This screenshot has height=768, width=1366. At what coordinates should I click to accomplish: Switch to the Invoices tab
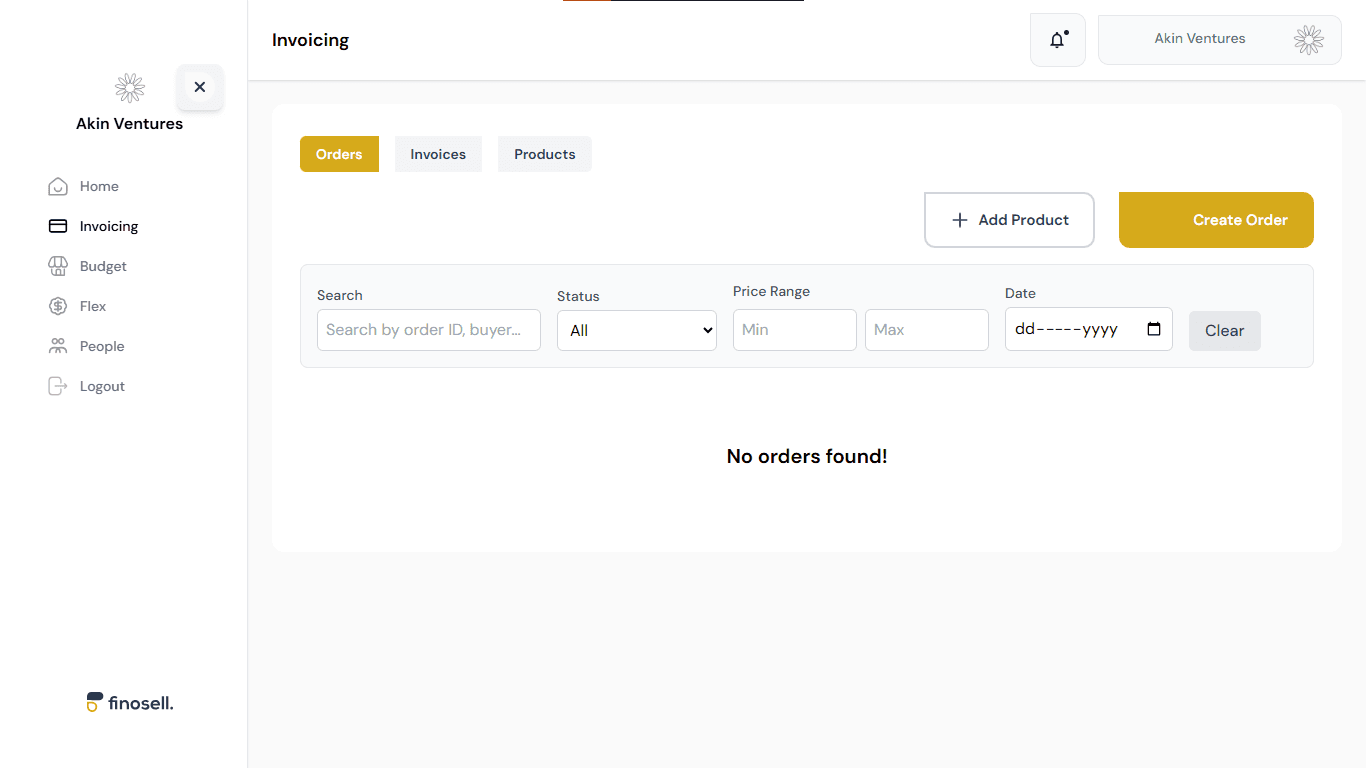click(x=438, y=154)
